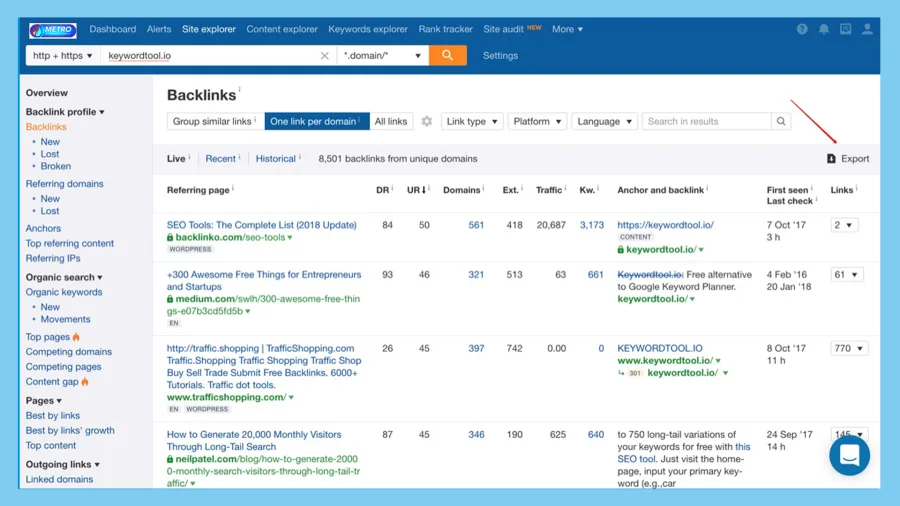Image resolution: width=900 pixels, height=506 pixels.
Task: Collapse Organic search section in sidebar
Action: point(64,277)
